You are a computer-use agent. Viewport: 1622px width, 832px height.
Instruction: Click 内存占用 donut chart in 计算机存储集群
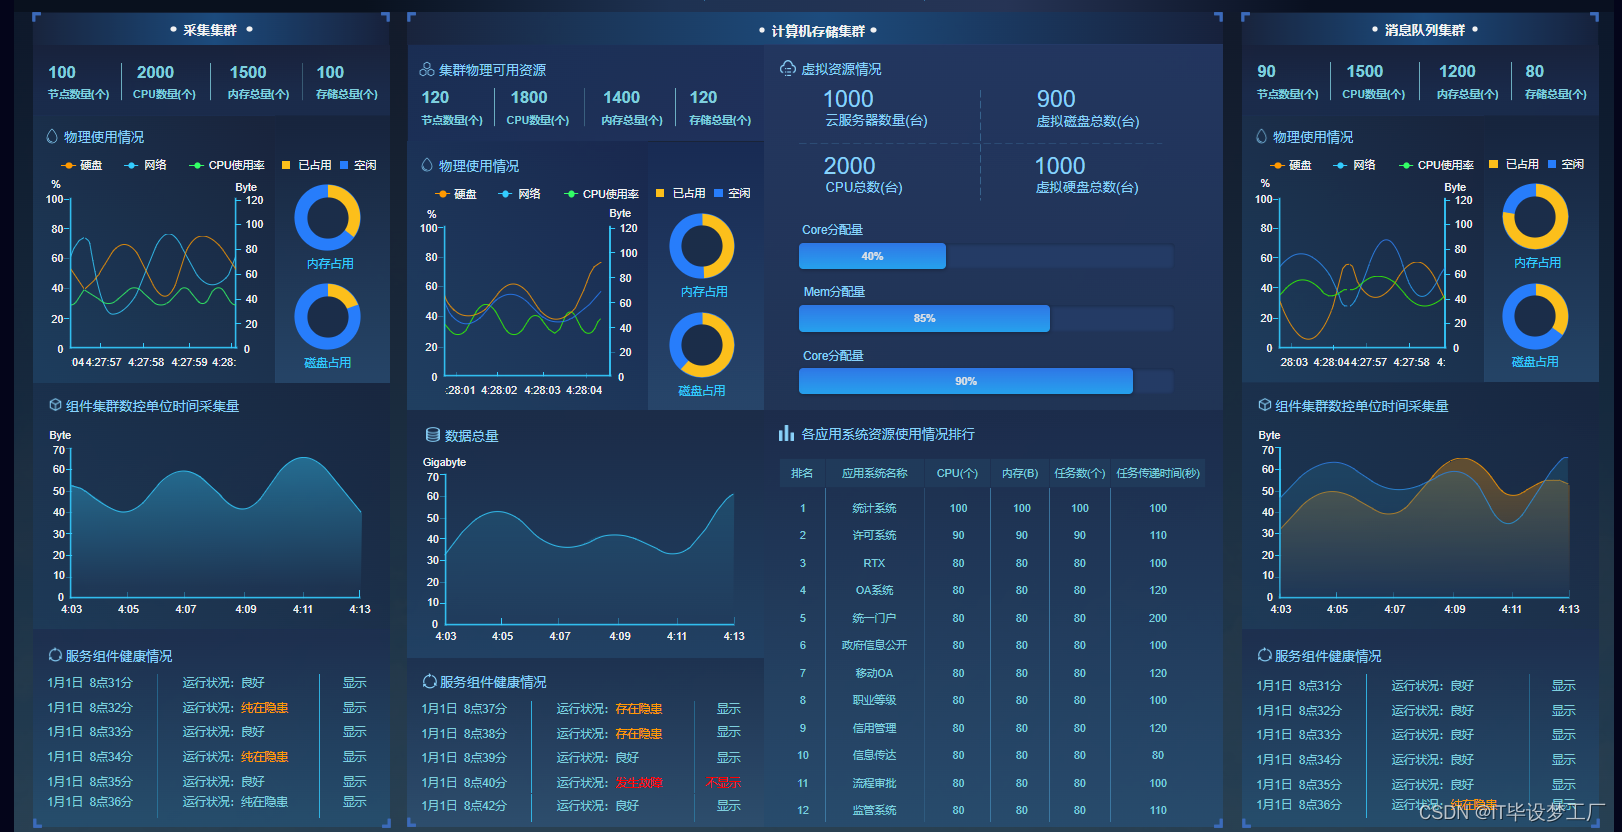(701, 246)
